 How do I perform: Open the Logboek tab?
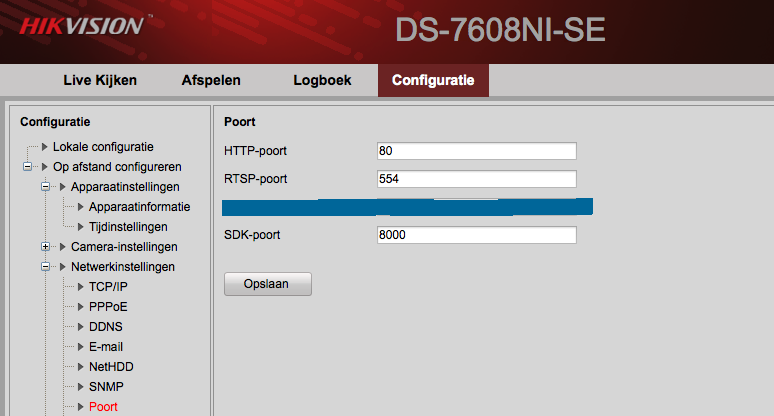tap(322, 80)
